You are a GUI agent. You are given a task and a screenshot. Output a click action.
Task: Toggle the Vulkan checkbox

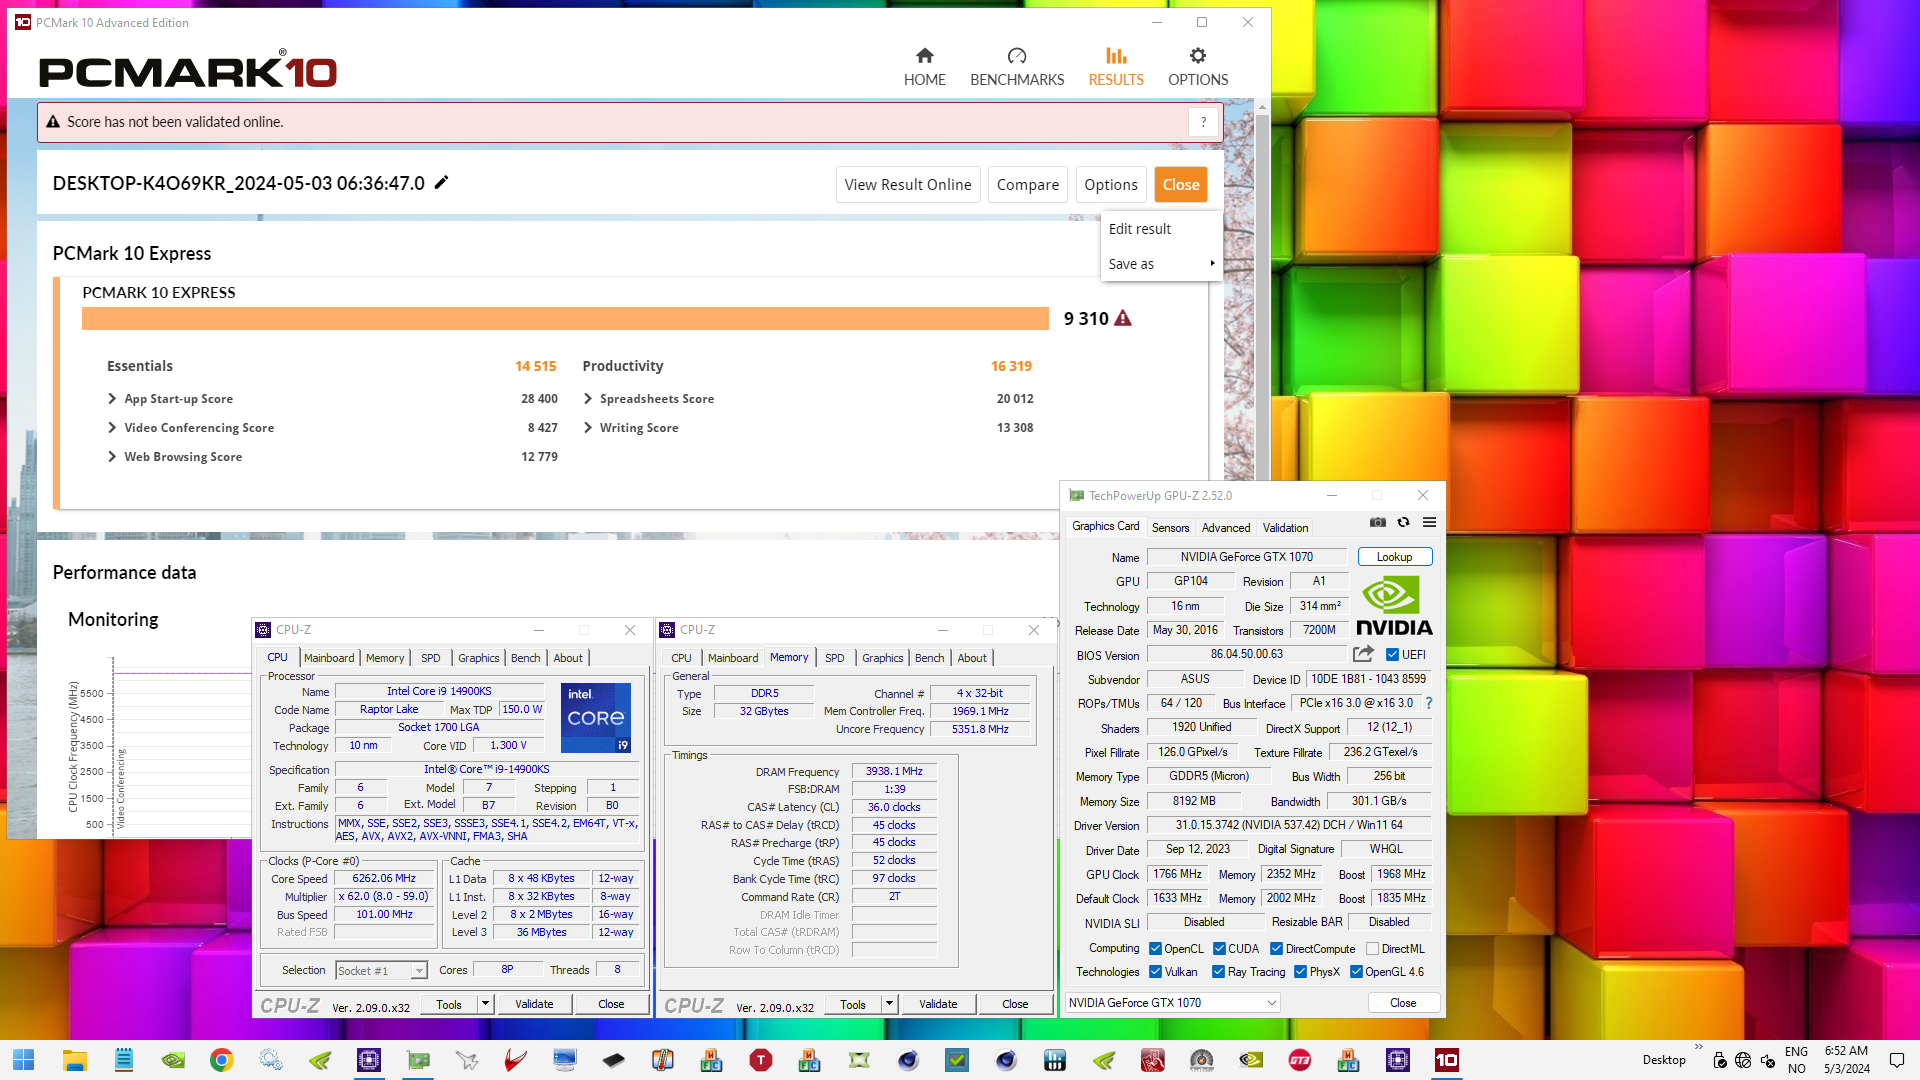point(1155,972)
